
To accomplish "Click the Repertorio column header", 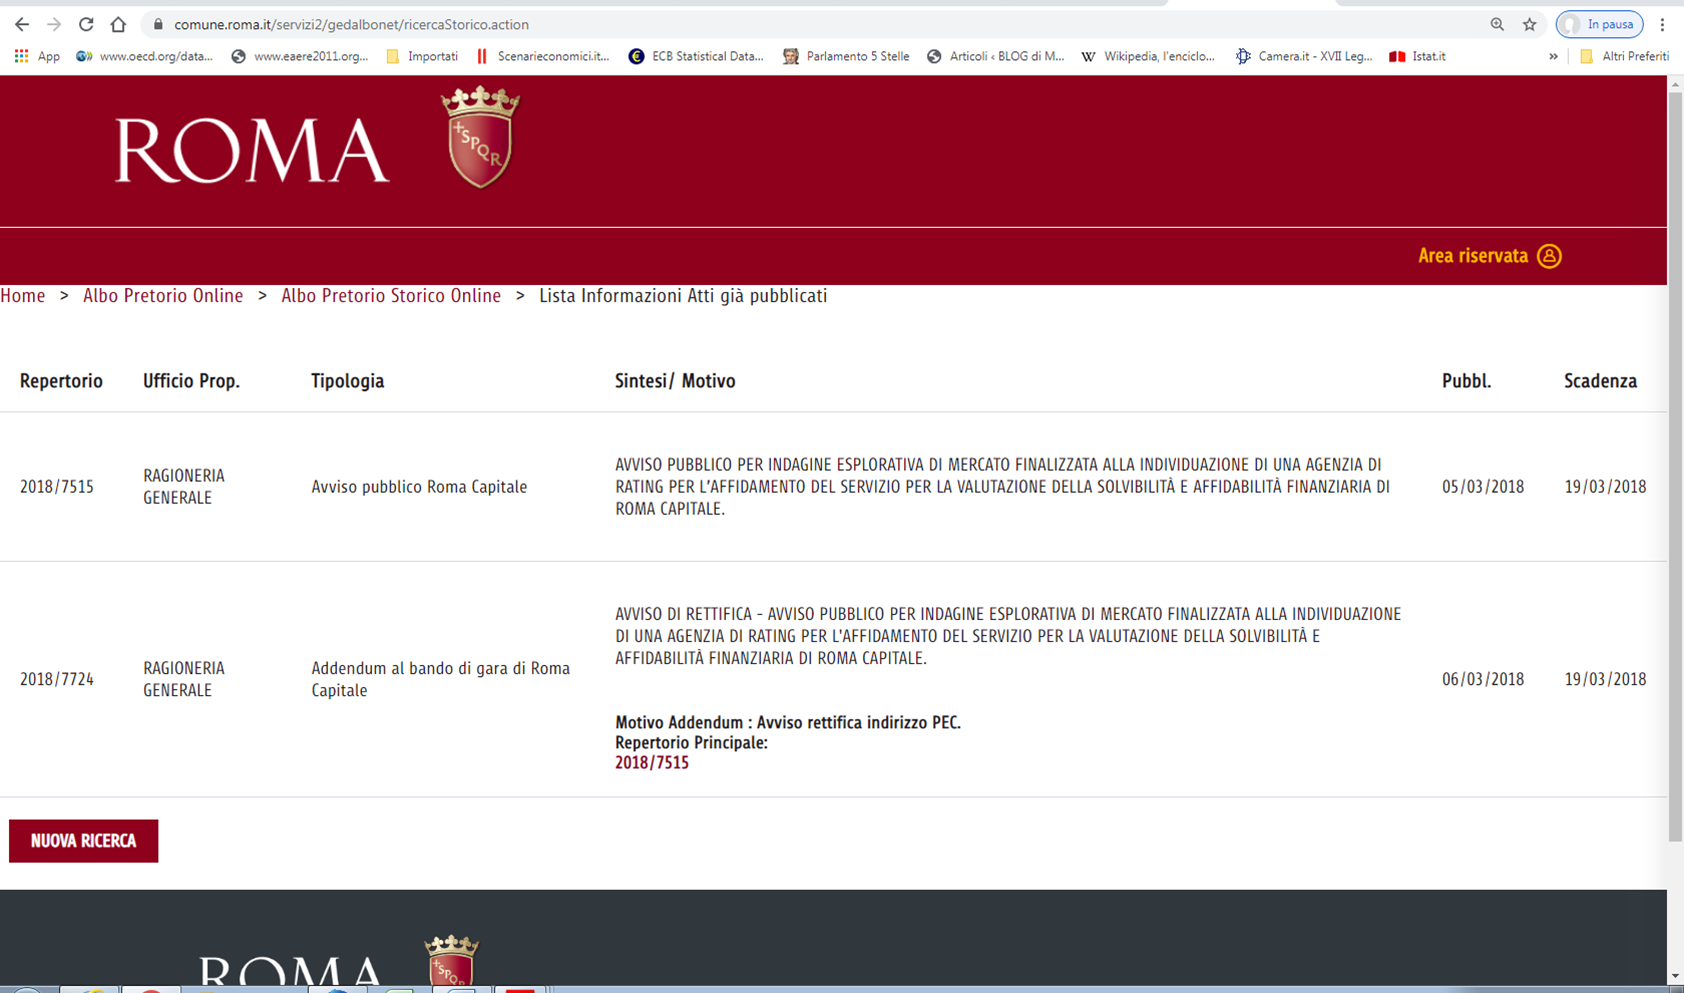I will coord(61,381).
